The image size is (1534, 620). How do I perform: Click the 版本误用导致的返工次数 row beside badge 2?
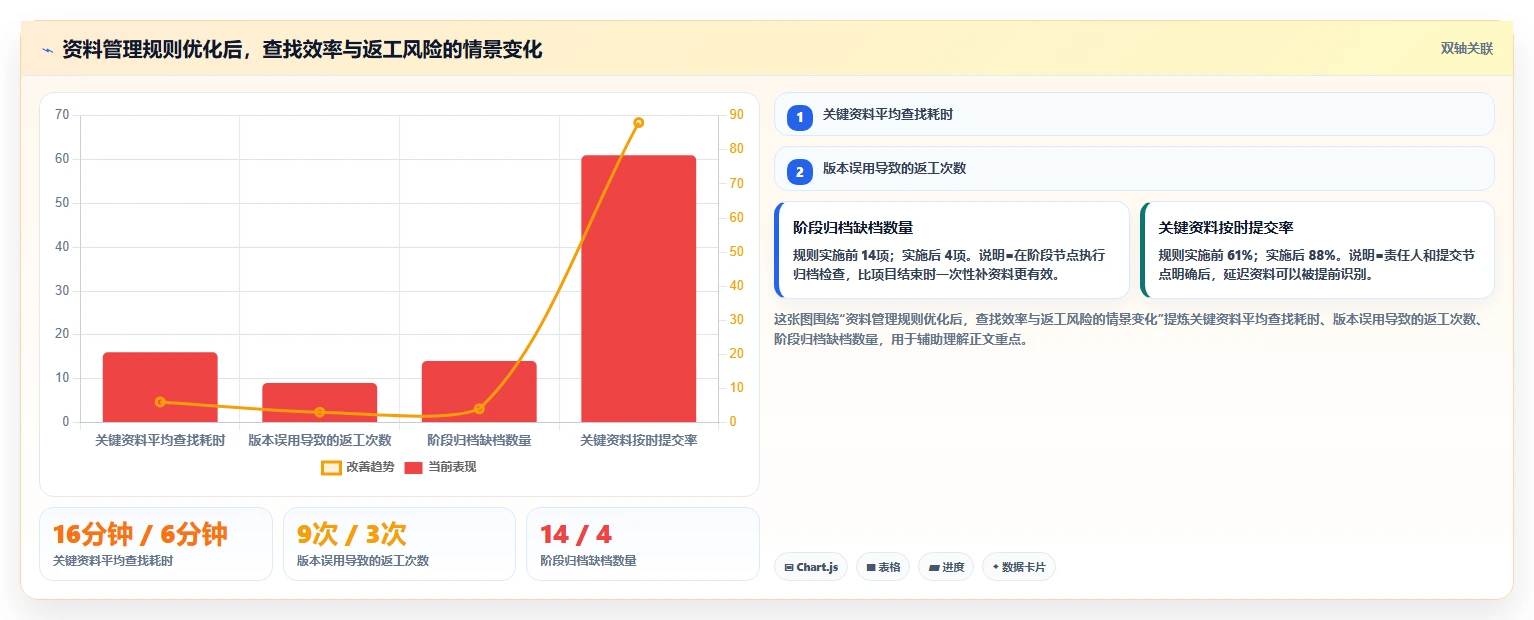pos(1134,168)
